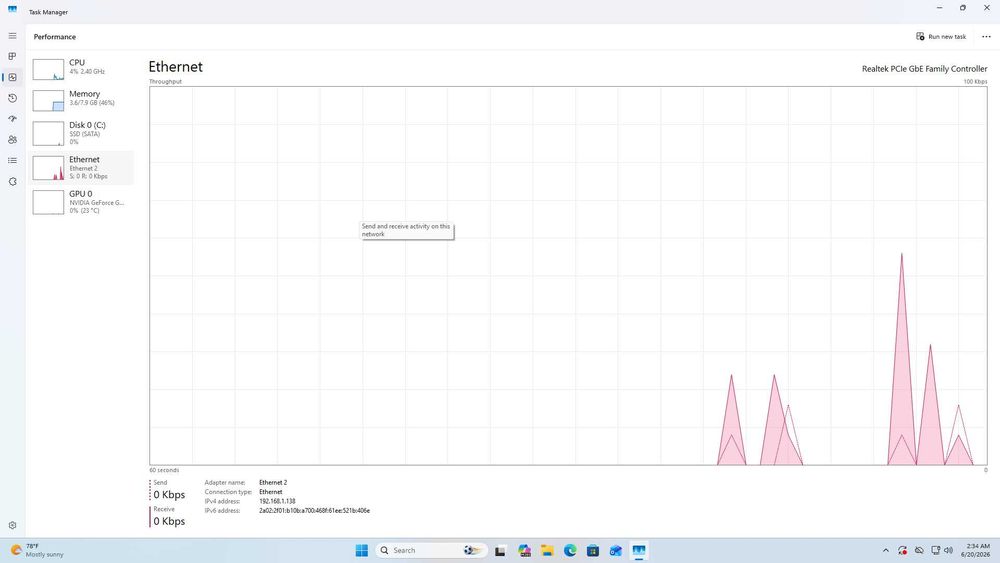Viewport: 1000px width, 563px height.
Task: Show hidden system tray icons
Action: 886,550
